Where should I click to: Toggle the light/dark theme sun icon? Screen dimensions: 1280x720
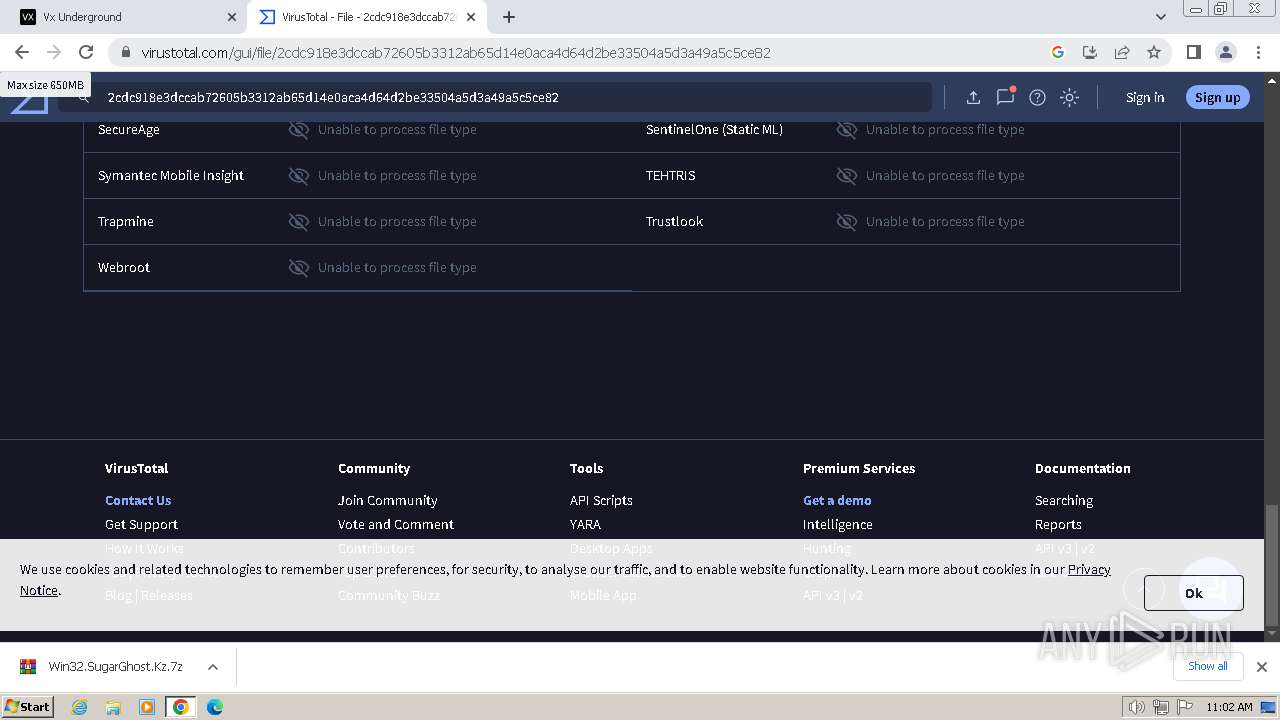(x=1069, y=97)
